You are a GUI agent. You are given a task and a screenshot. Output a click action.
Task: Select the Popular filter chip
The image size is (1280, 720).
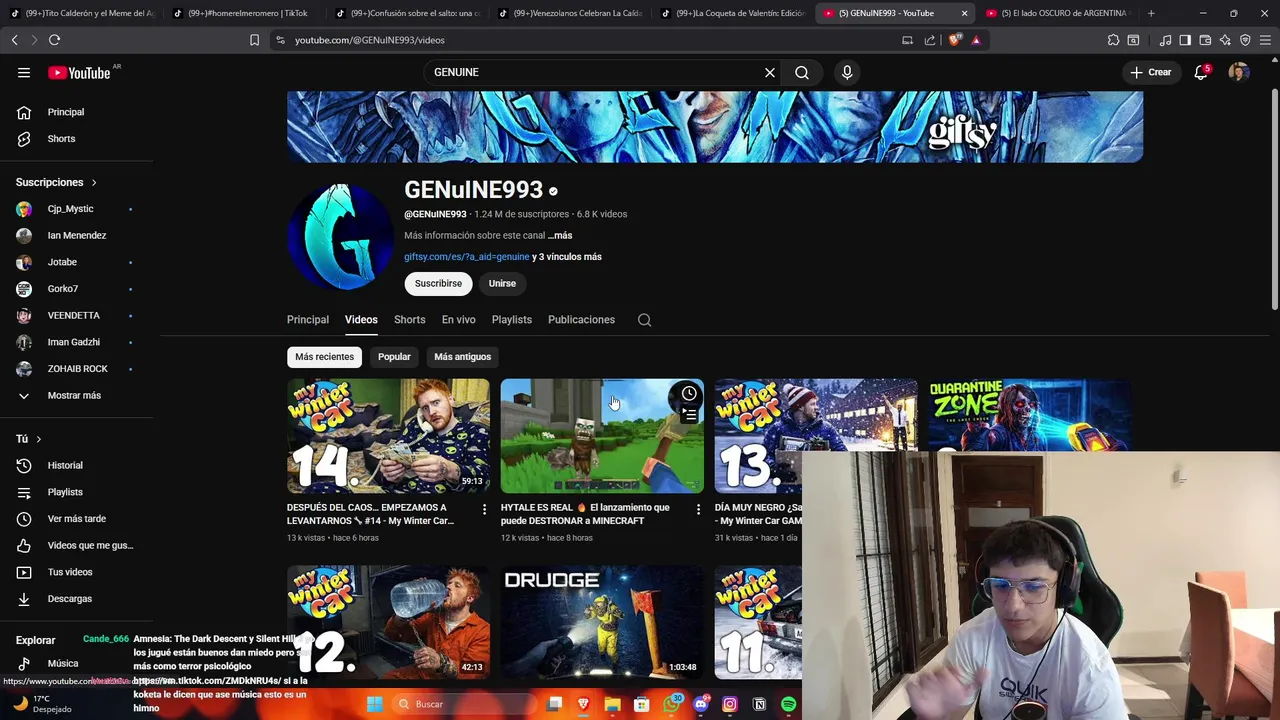394,357
